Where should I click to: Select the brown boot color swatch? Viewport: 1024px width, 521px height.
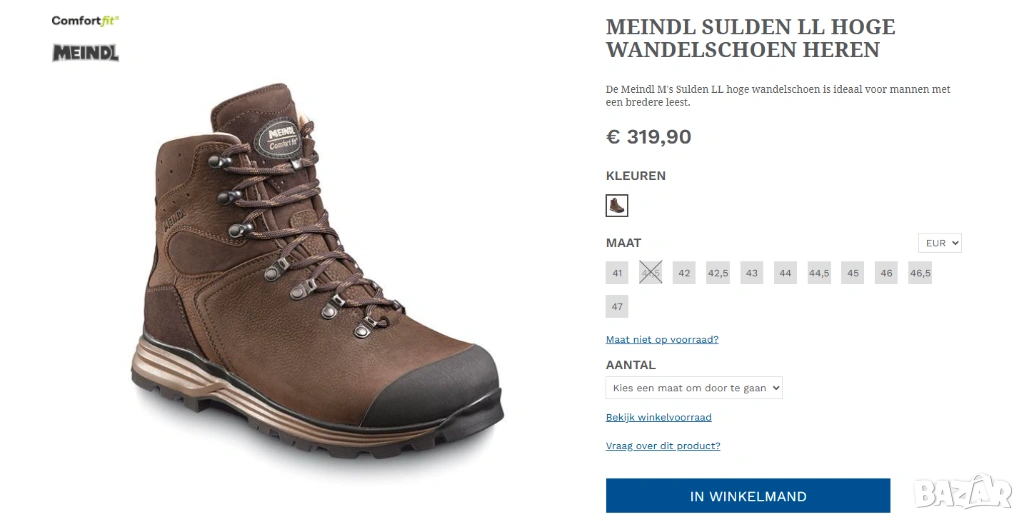click(x=617, y=206)
